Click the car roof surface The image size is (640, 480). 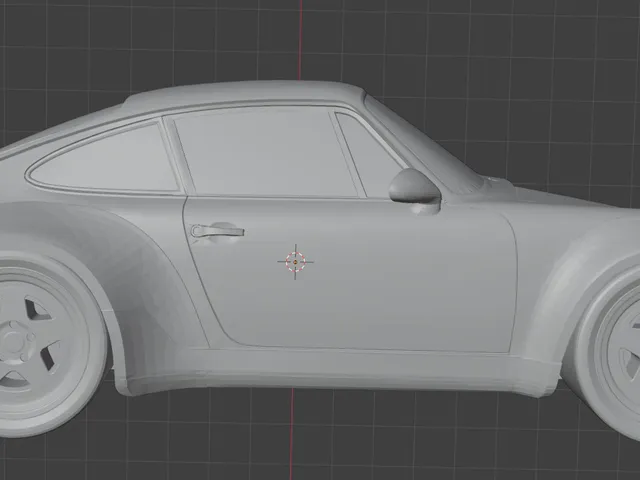pyautogui.click(x=247, y=92)
